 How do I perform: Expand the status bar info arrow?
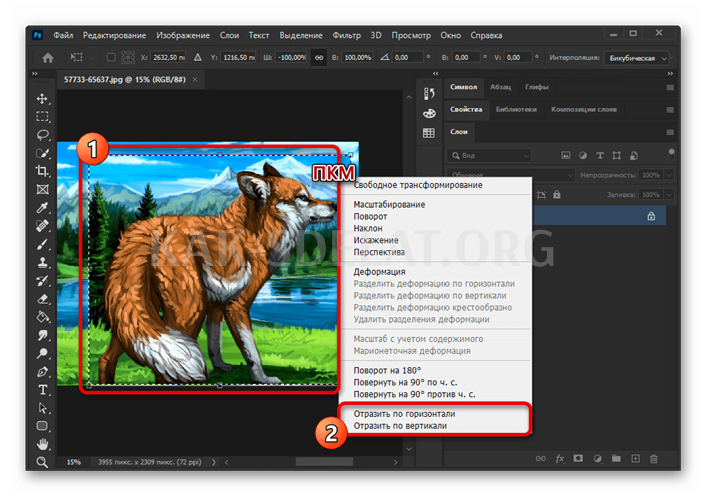[x=214, y=462]
